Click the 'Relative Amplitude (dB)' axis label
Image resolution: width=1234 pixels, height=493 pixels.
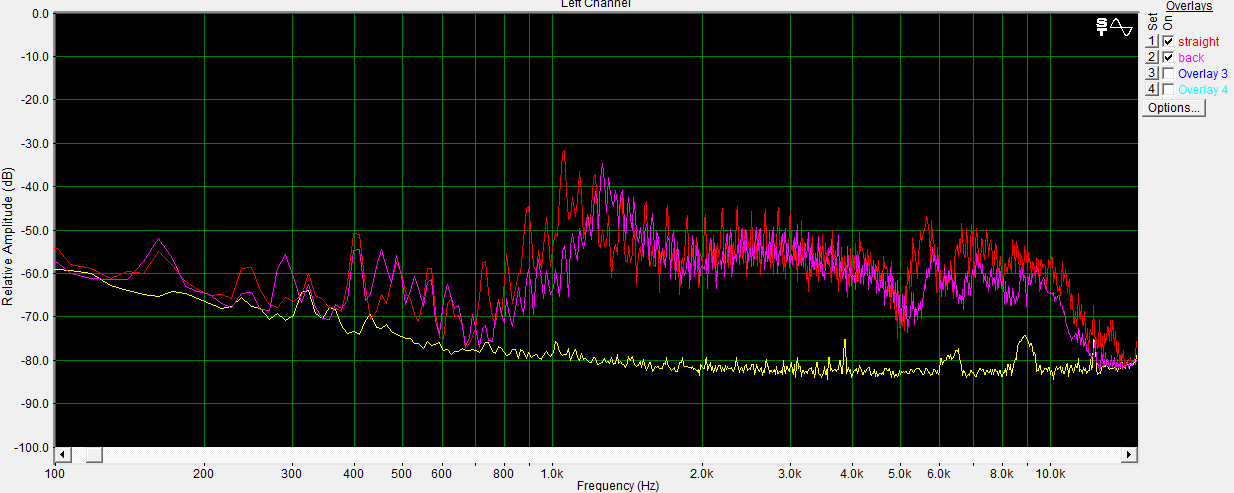[7, 236]
